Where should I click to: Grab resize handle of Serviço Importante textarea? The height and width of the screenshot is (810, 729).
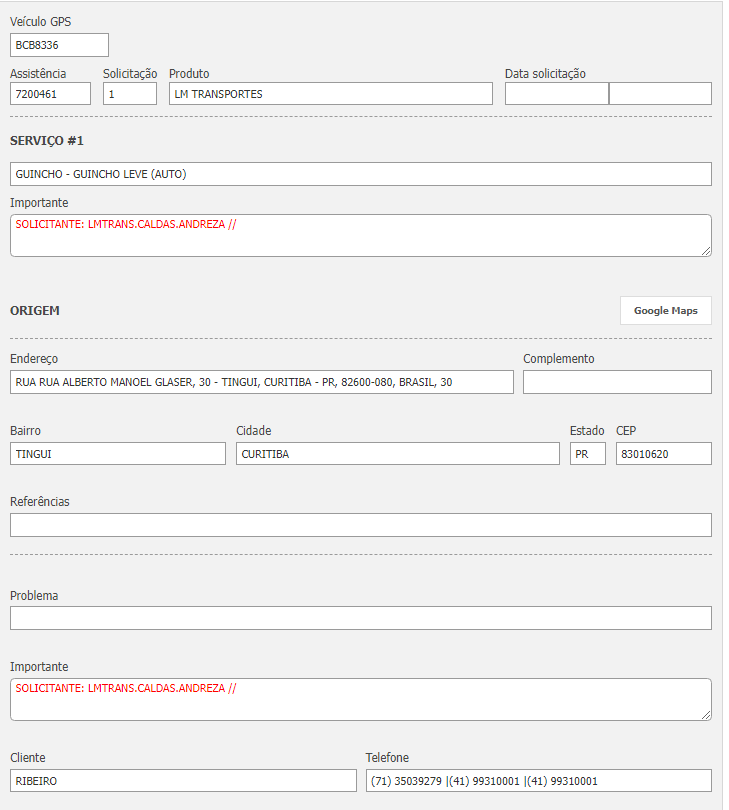[x=707, y=252]
